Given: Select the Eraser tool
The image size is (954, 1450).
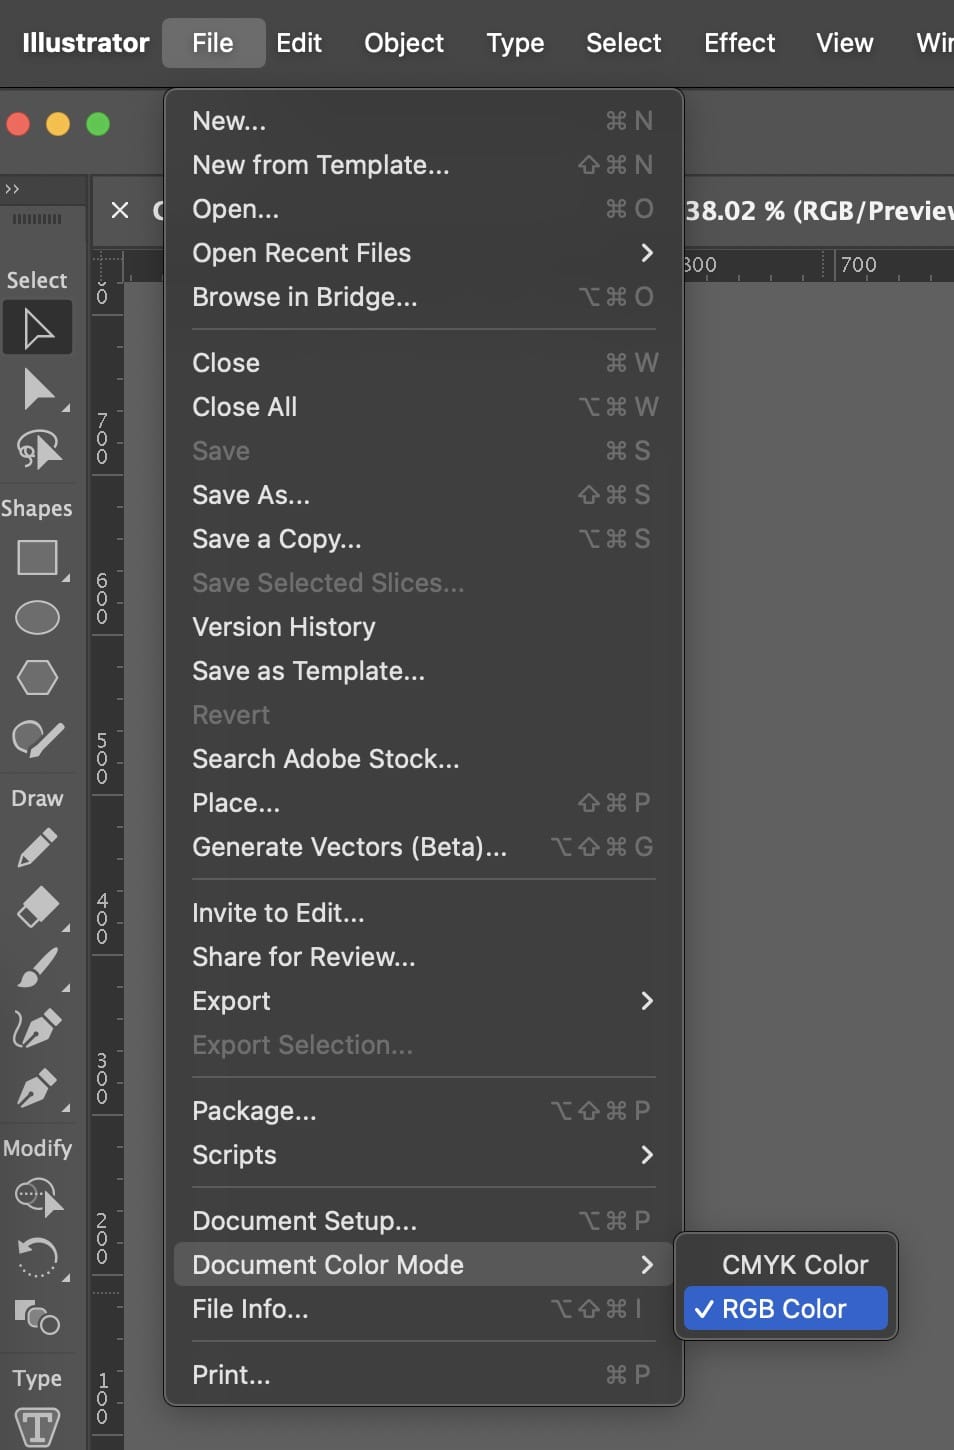Looking at the screenshot, I should [38, 908].
